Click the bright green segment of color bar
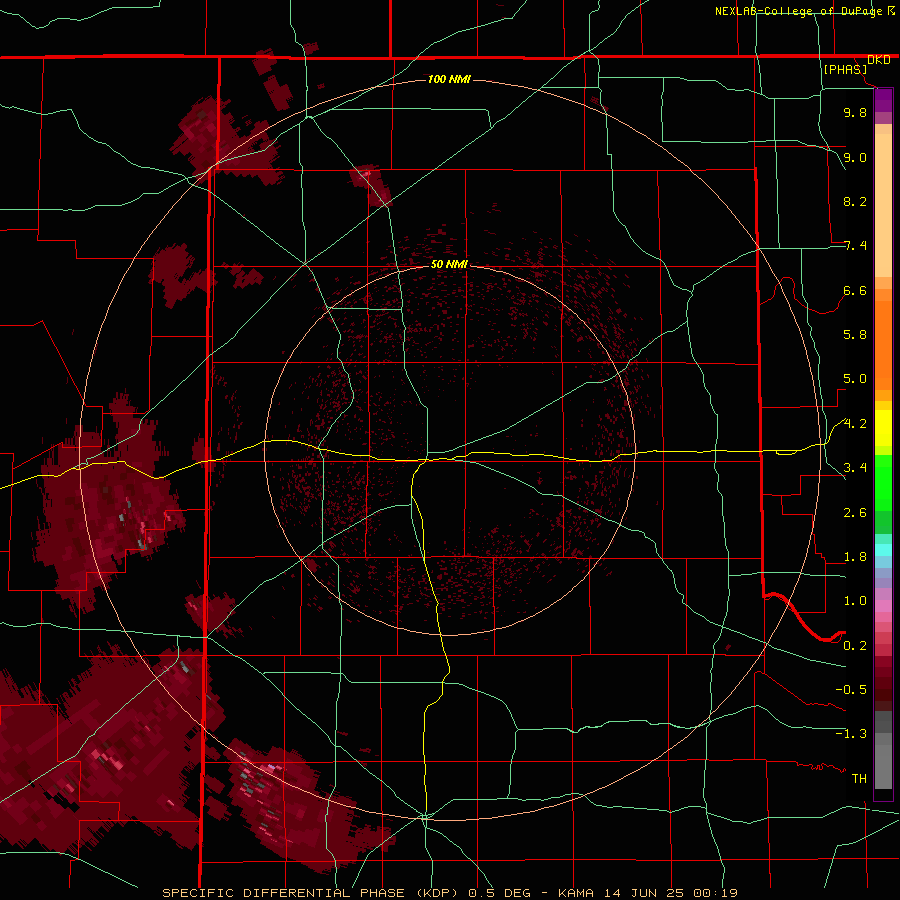Screen dimensions: 900x900 883,481
